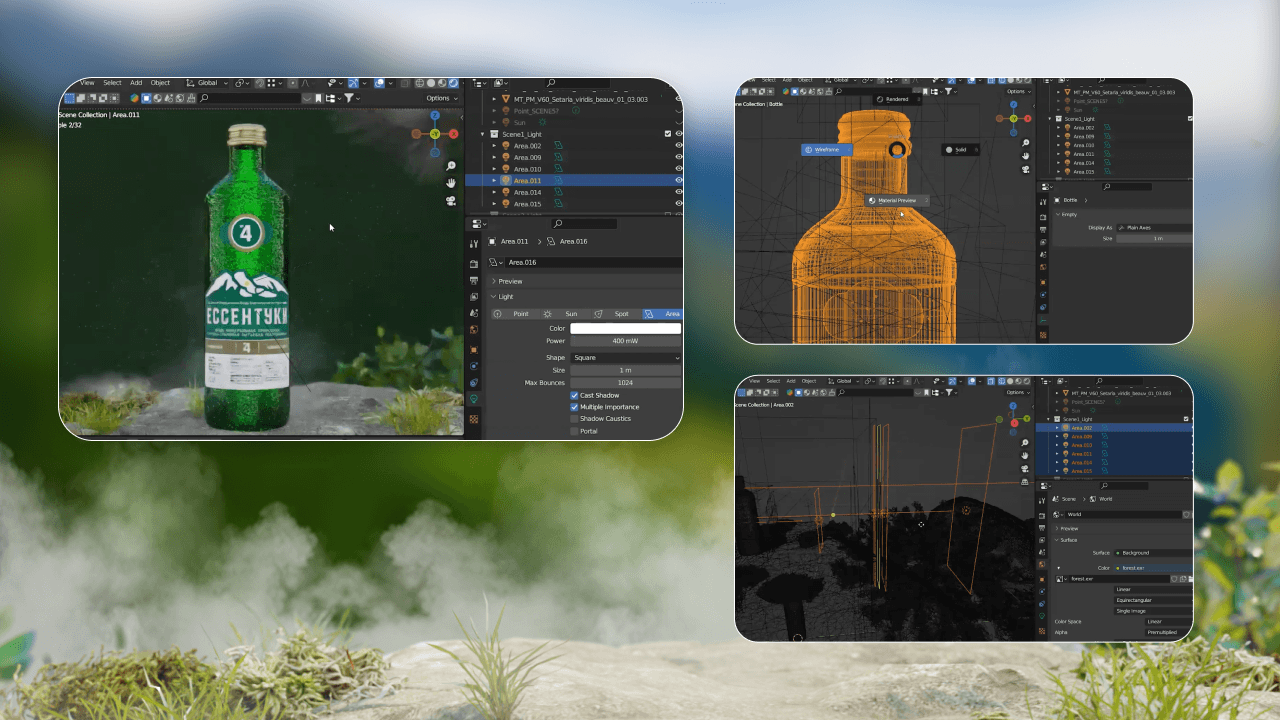Image resolution: width=1280 pixels, height=720 pixels.
Task: Adjust the Max Bounces field showing 1024
Action: (x=626, y=383)
